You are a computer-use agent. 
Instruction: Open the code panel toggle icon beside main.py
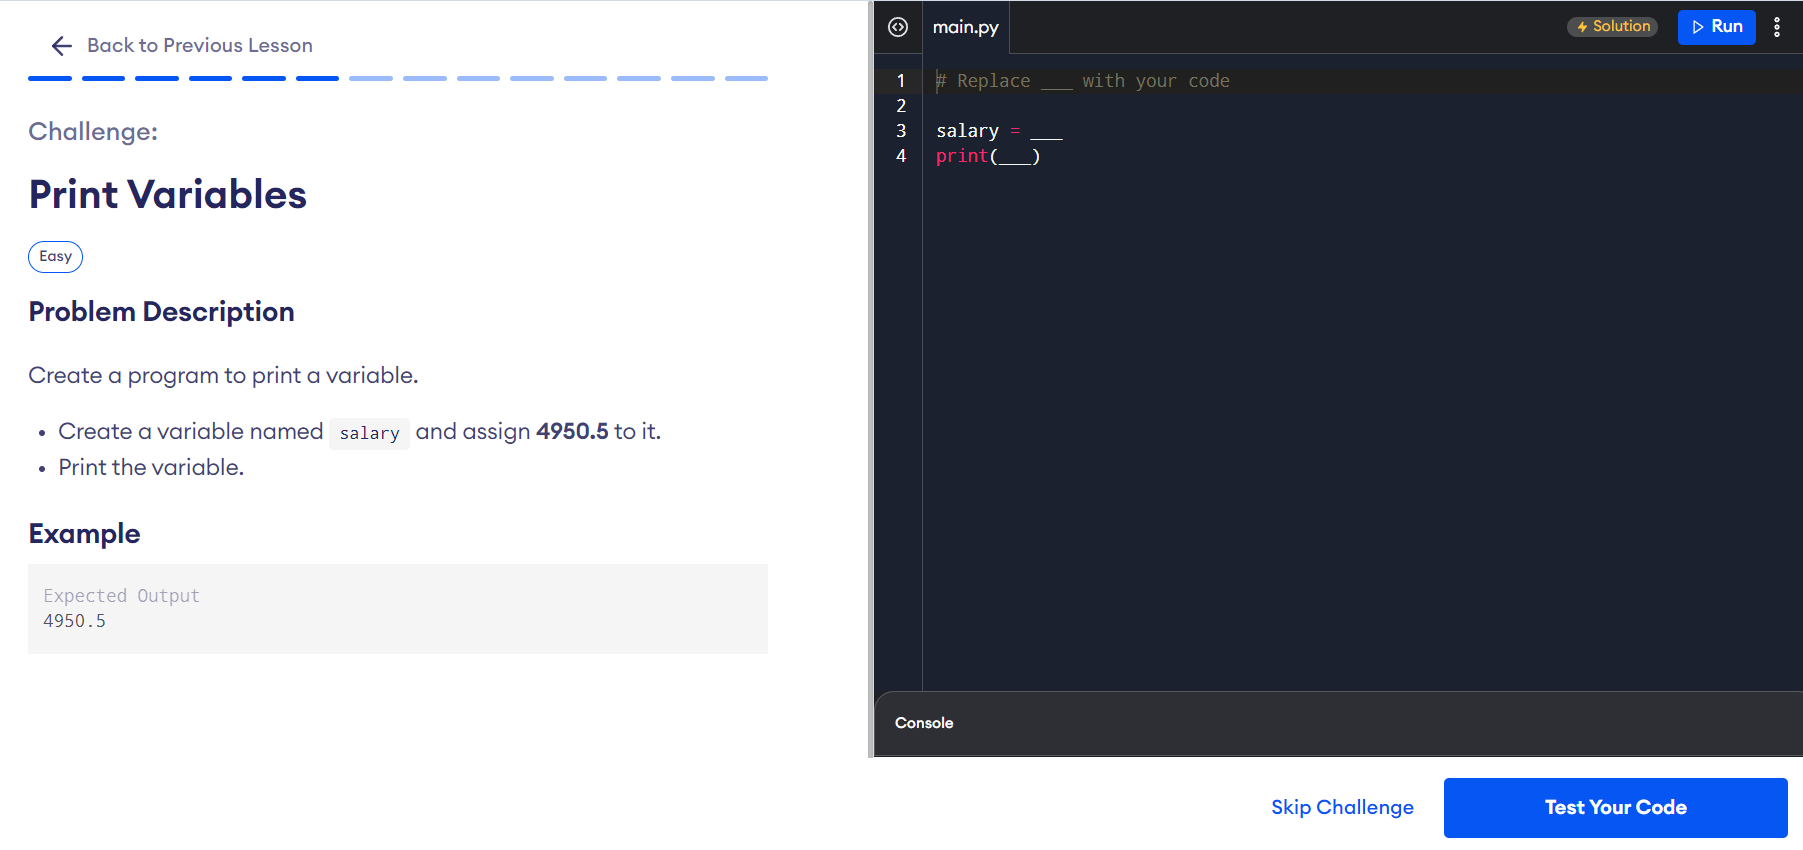pyautogui.click(x=898, y=27)
